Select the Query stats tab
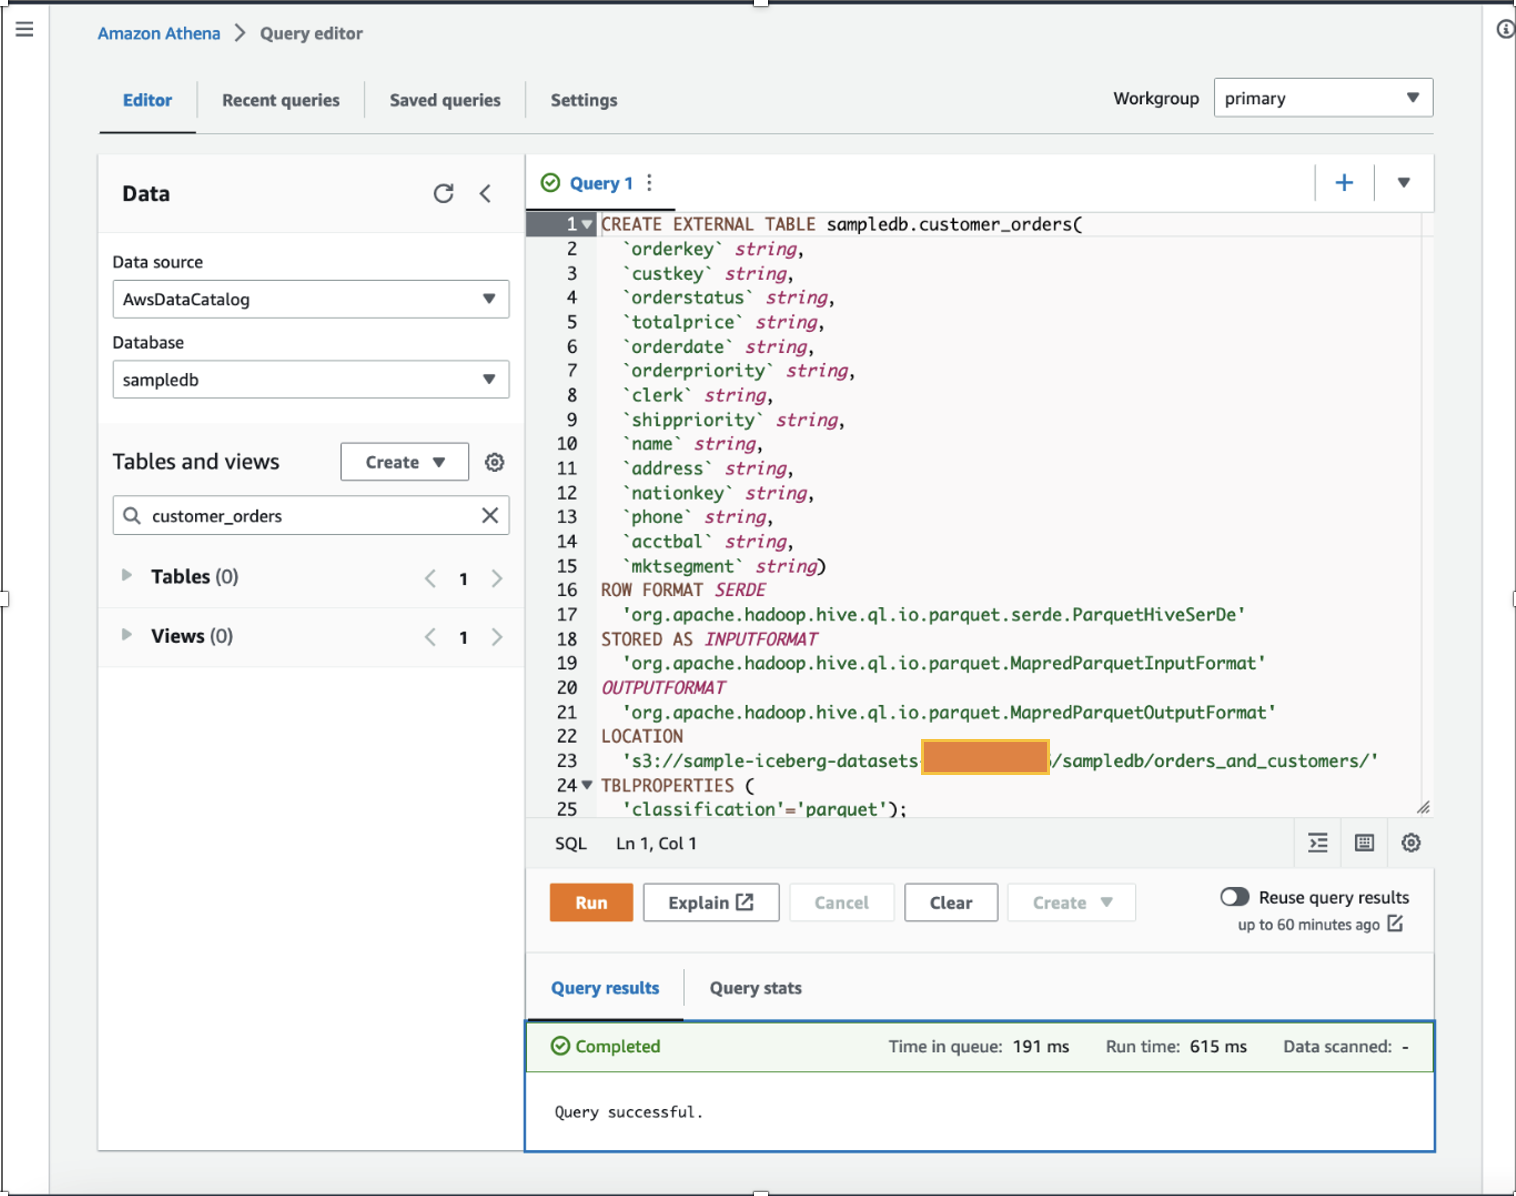 [756, 988]
